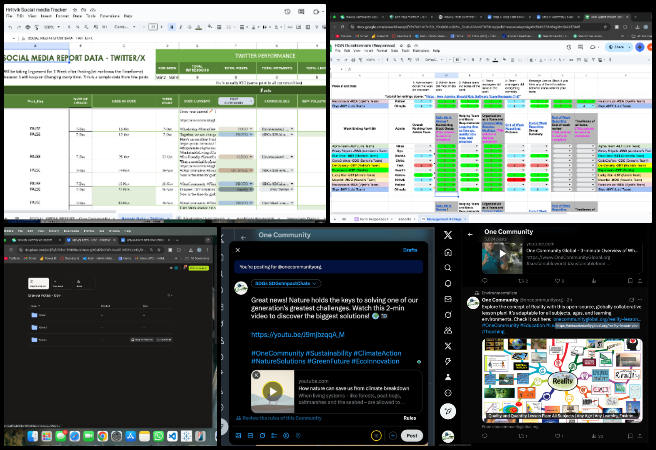The height and width of the screenshot is (450, 656).
Task: Like the Reality lesson plan post
Action: pos(559,435)
